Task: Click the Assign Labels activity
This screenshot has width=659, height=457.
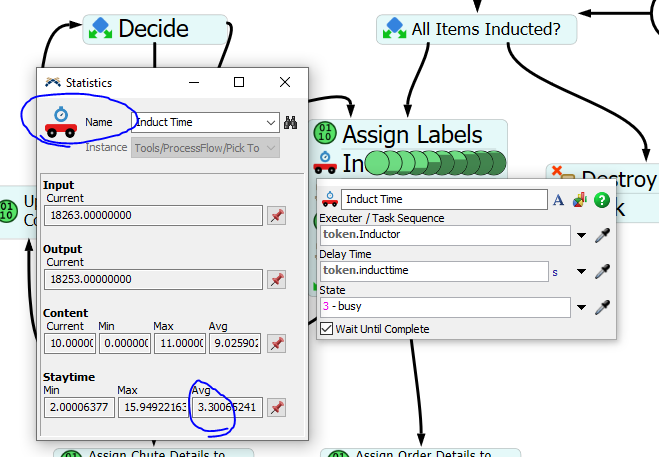Action: pos(410,134)
